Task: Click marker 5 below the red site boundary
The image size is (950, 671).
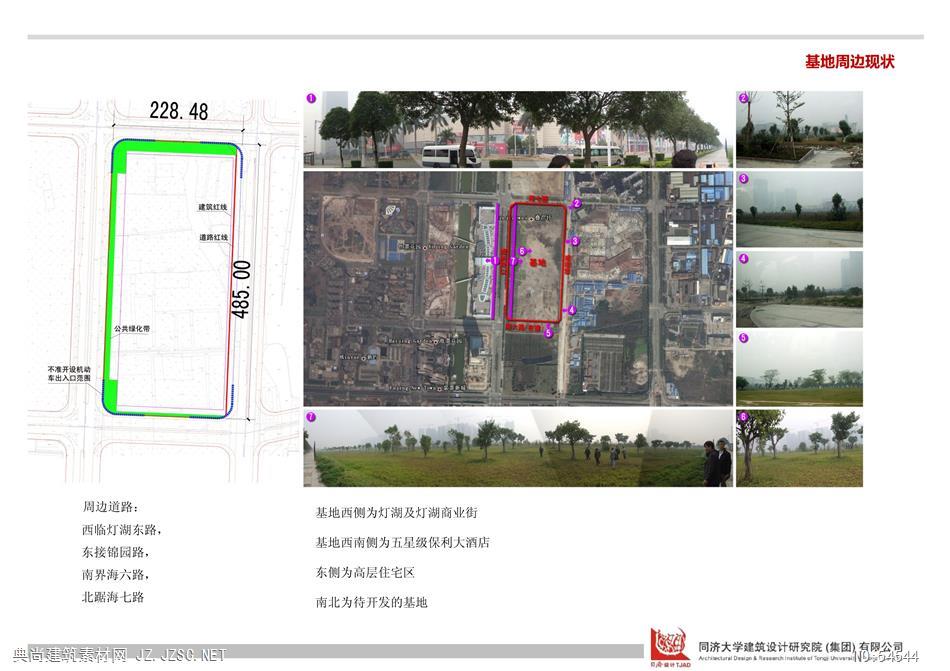Action: click(x=549, y=334)
